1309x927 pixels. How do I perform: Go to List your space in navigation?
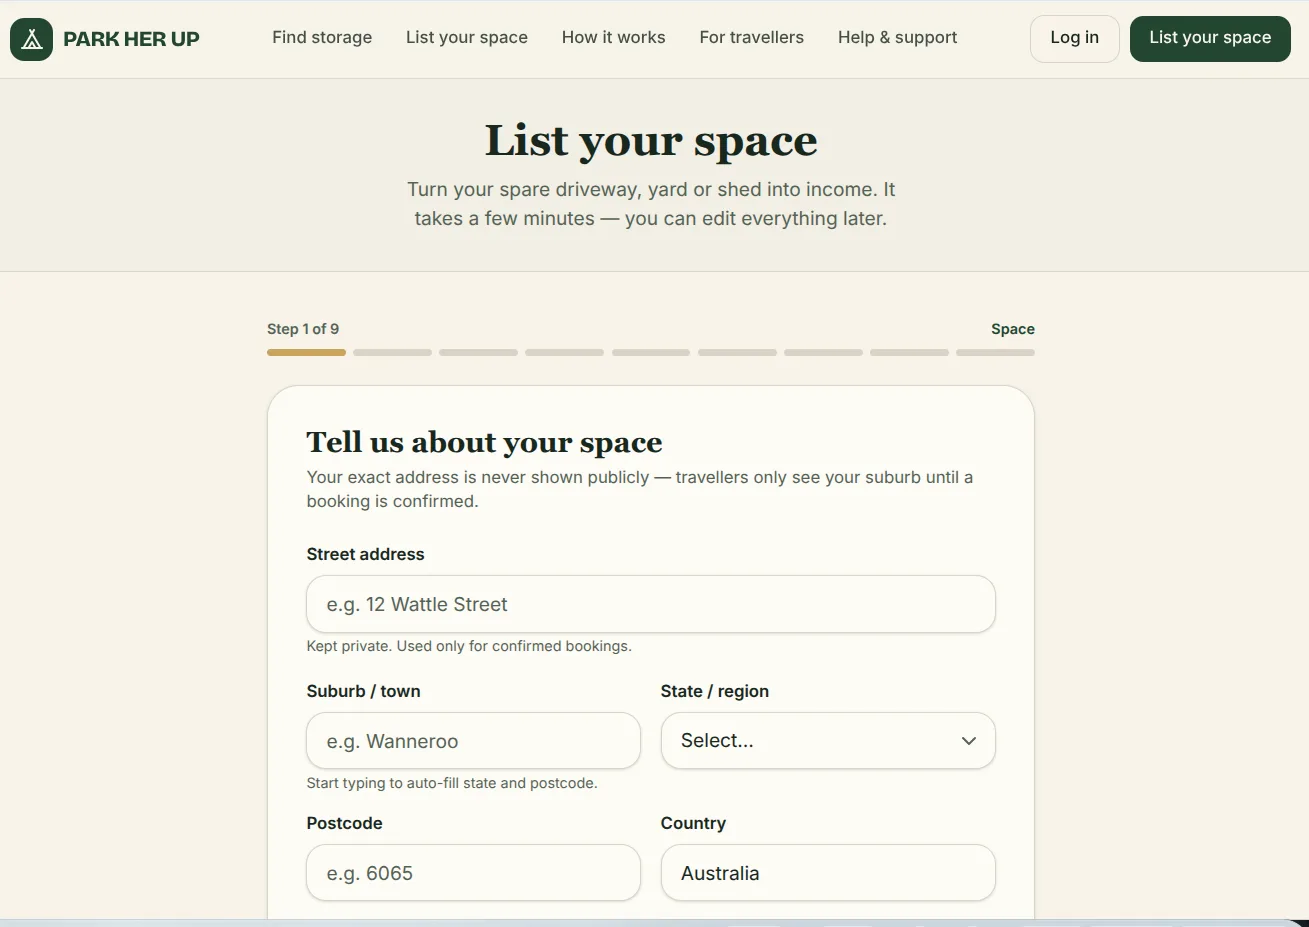pos(467,37)
